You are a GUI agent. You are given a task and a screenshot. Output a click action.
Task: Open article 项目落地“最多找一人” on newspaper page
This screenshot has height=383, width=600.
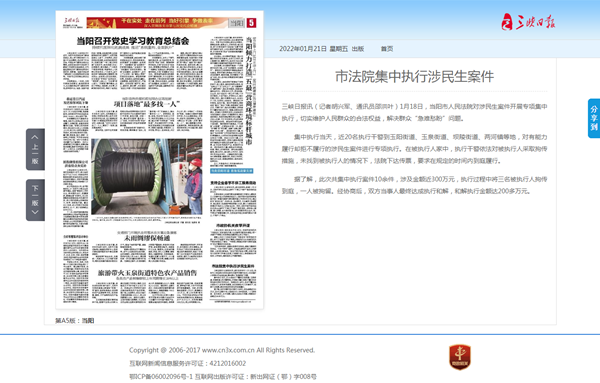pyautogui.click(x=147, y=104)
